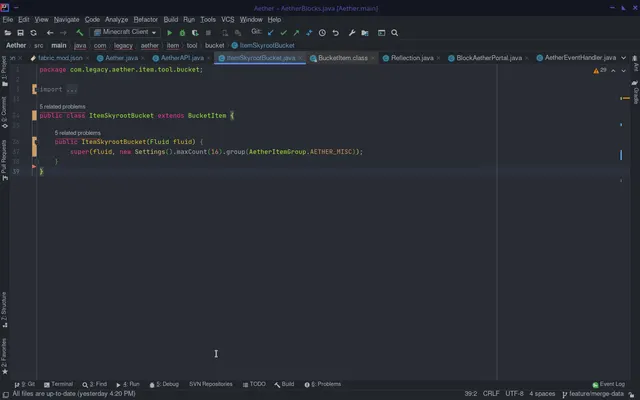Collapse the ItemSkyrootBucket constructor fold marker
Viewport: 640px width, 400px height.
click(35, 142)
